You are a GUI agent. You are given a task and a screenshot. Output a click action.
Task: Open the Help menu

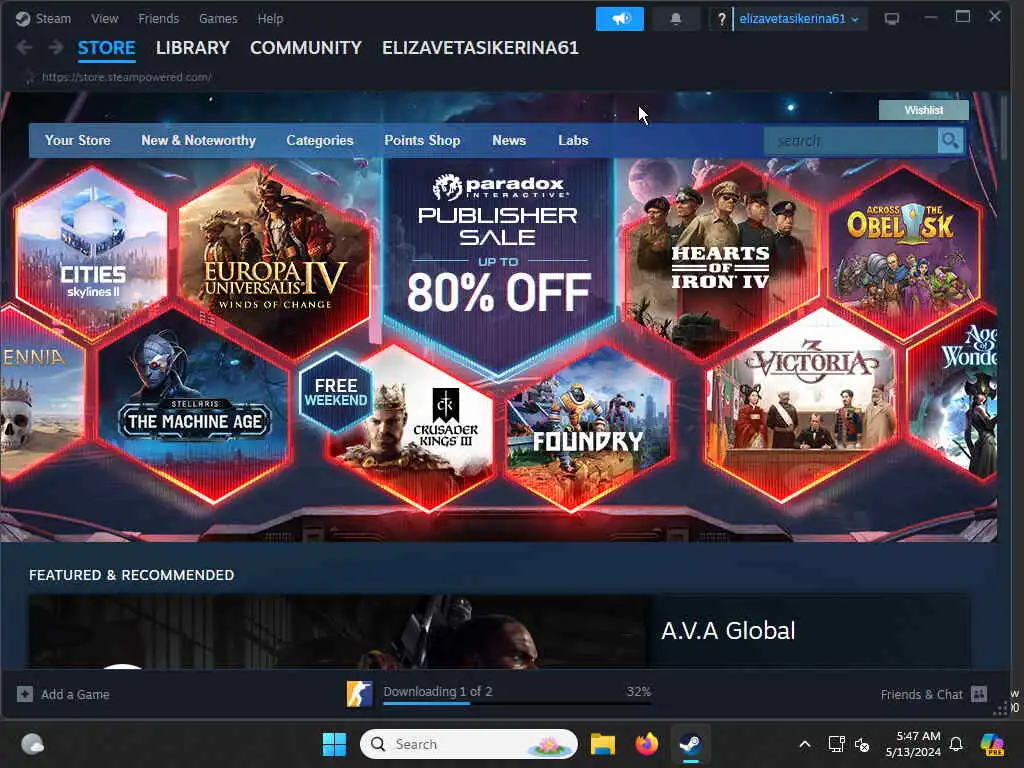270,18
